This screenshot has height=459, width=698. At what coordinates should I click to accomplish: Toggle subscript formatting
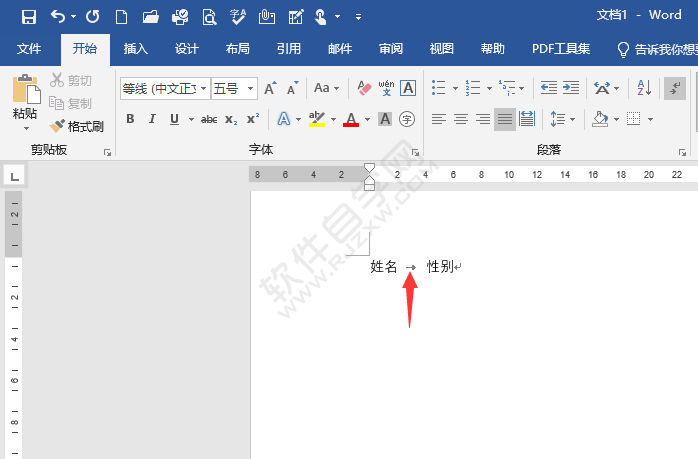click(231, 119)
